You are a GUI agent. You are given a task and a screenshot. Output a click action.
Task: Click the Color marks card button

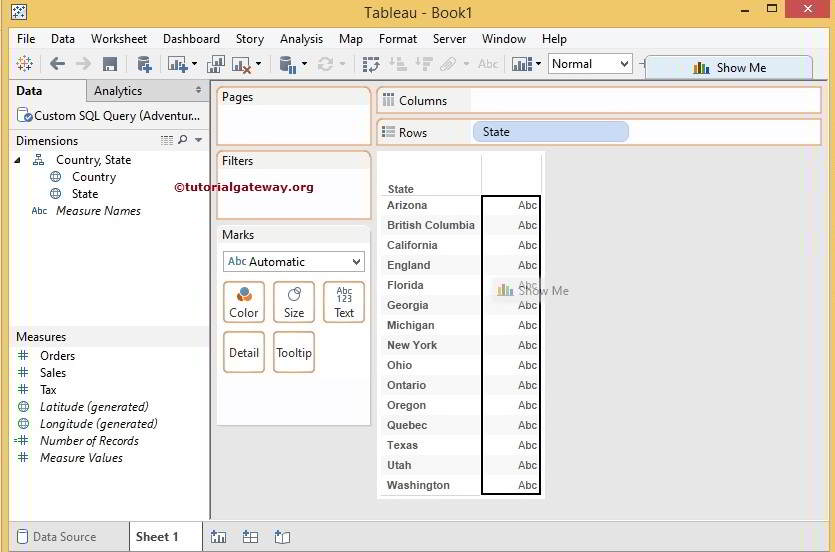point(244,302)
